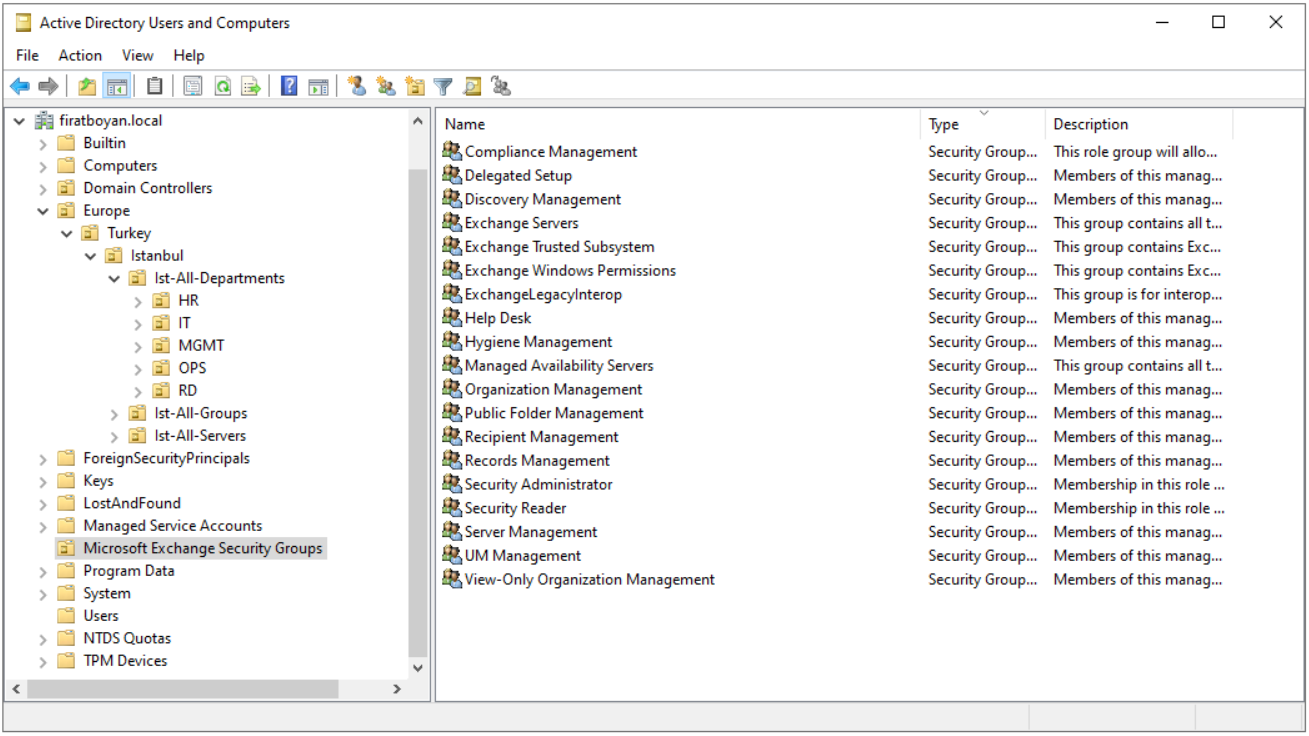Image resolution: width=1309 pixels, height=736 pixels.
Task: Click the clipboard Paste toolbar icon
Action: [x=154, y=87]
